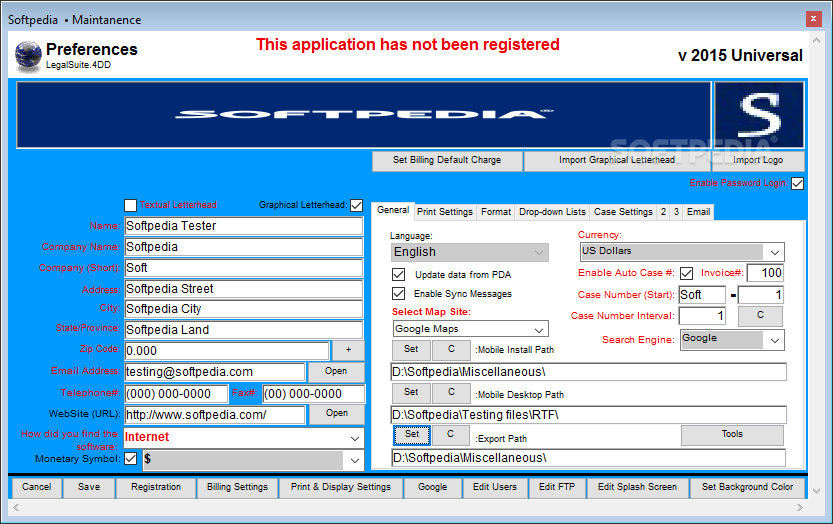Open Billing Settings

pos(237,488)
